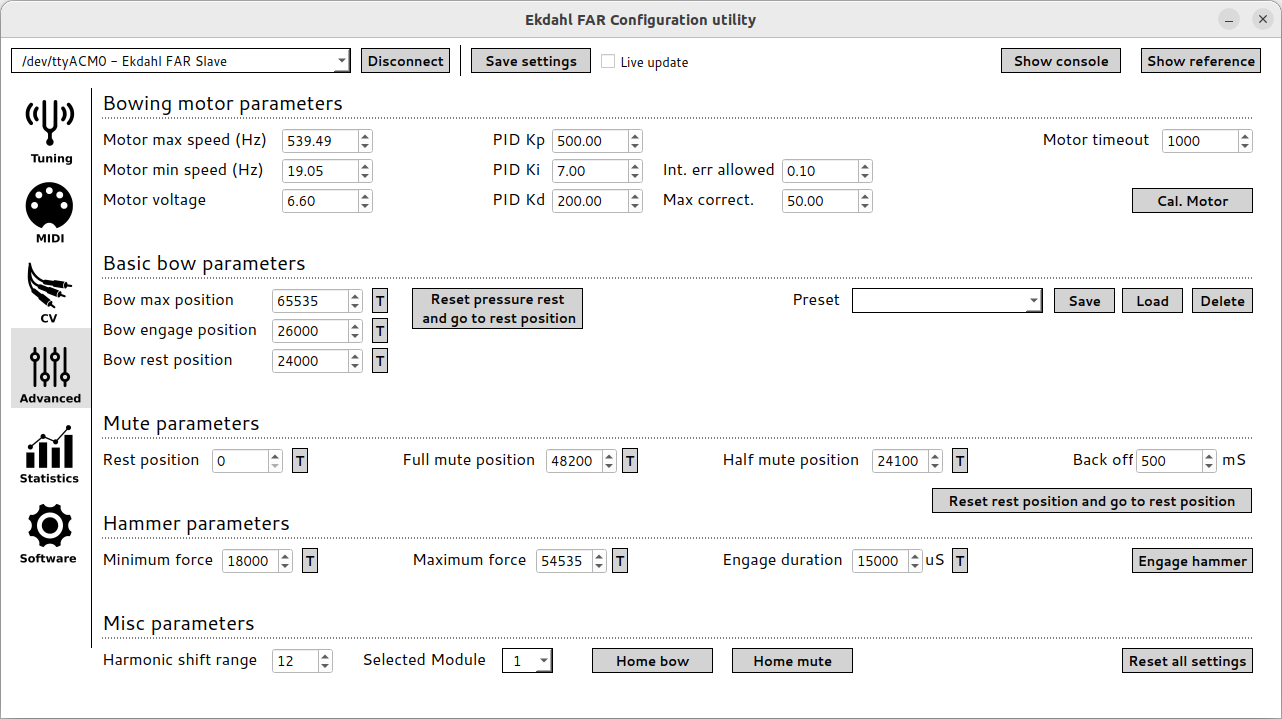The image size is (1282, 719).
Task: Increase Motor max speed with up arrow
Action: coord(365,136)
